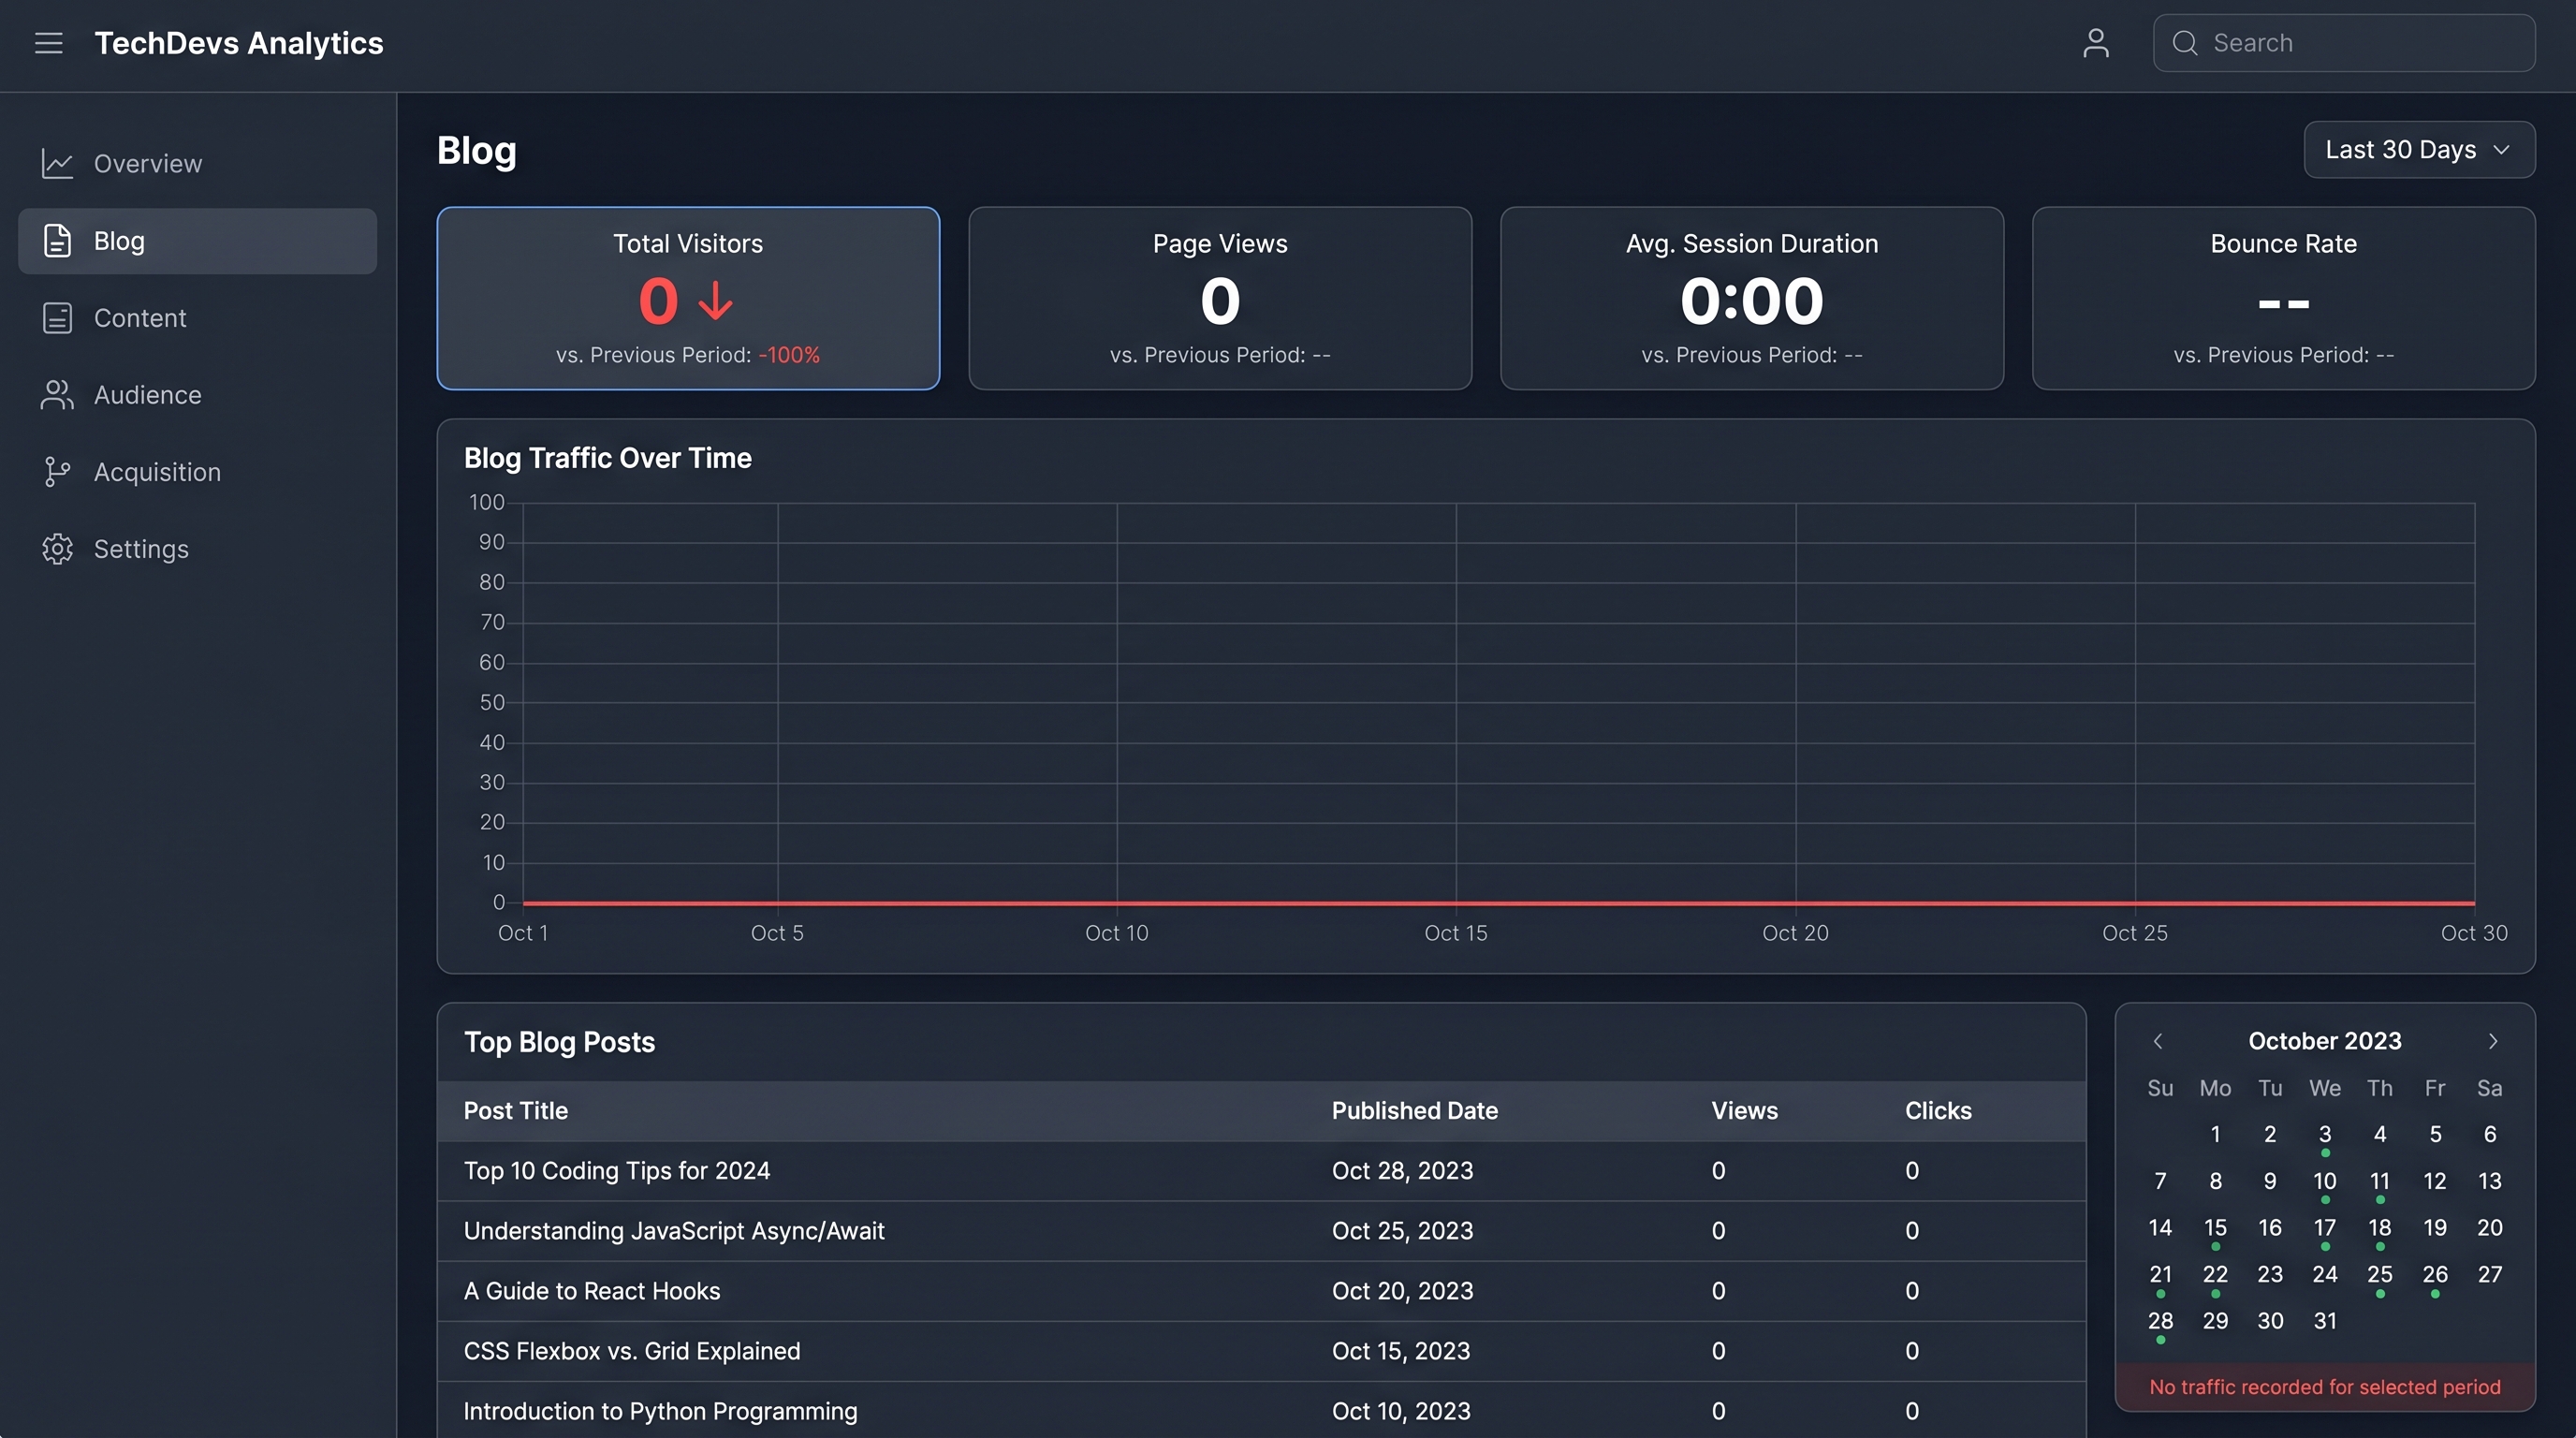Navigate to Acquisition
This screenshot has height=1438, width=2576.
[198, 472]
